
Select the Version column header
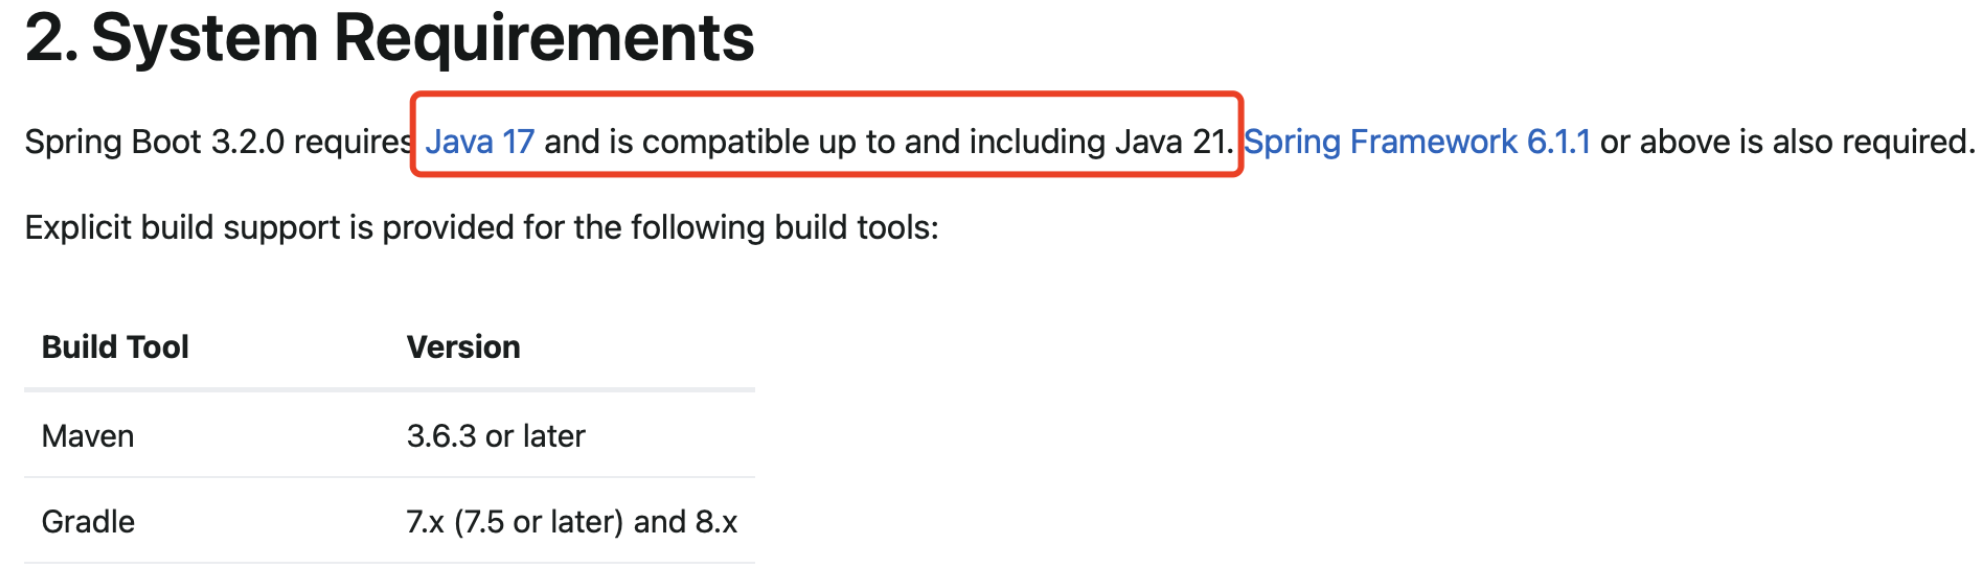tap(464, 347)
